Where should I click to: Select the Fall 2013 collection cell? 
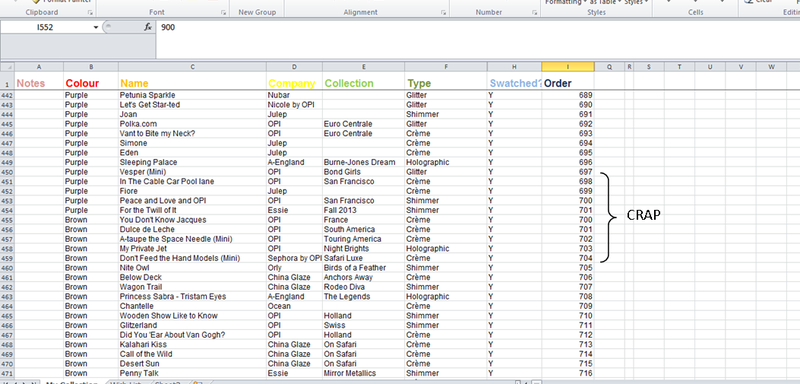[x=364, y=210]
